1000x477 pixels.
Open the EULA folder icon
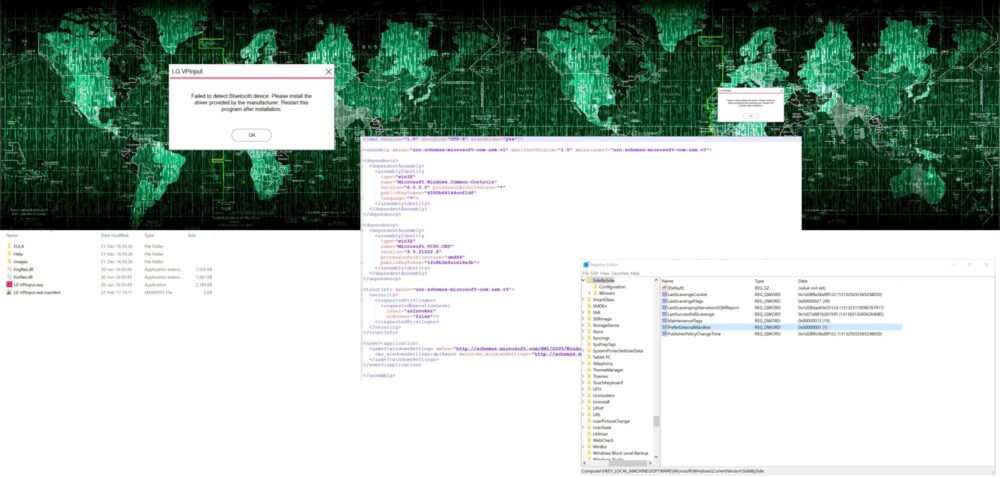8,245
